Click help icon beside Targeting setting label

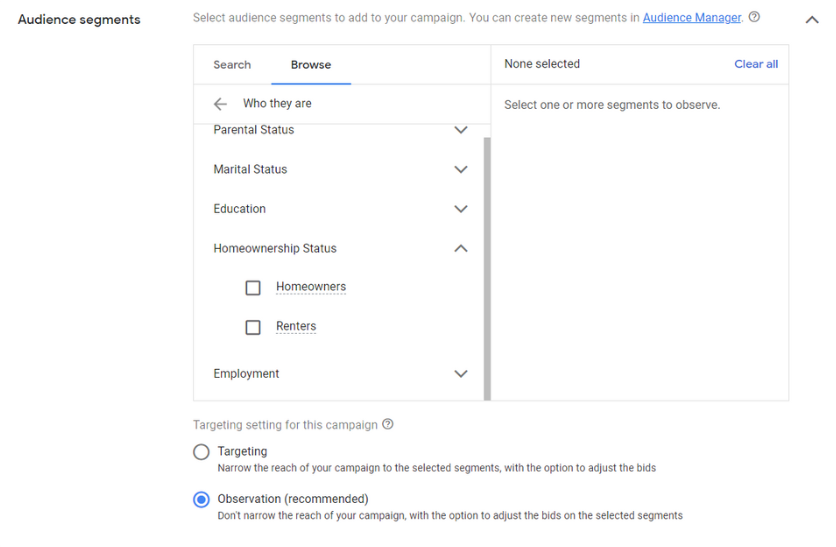388,424
